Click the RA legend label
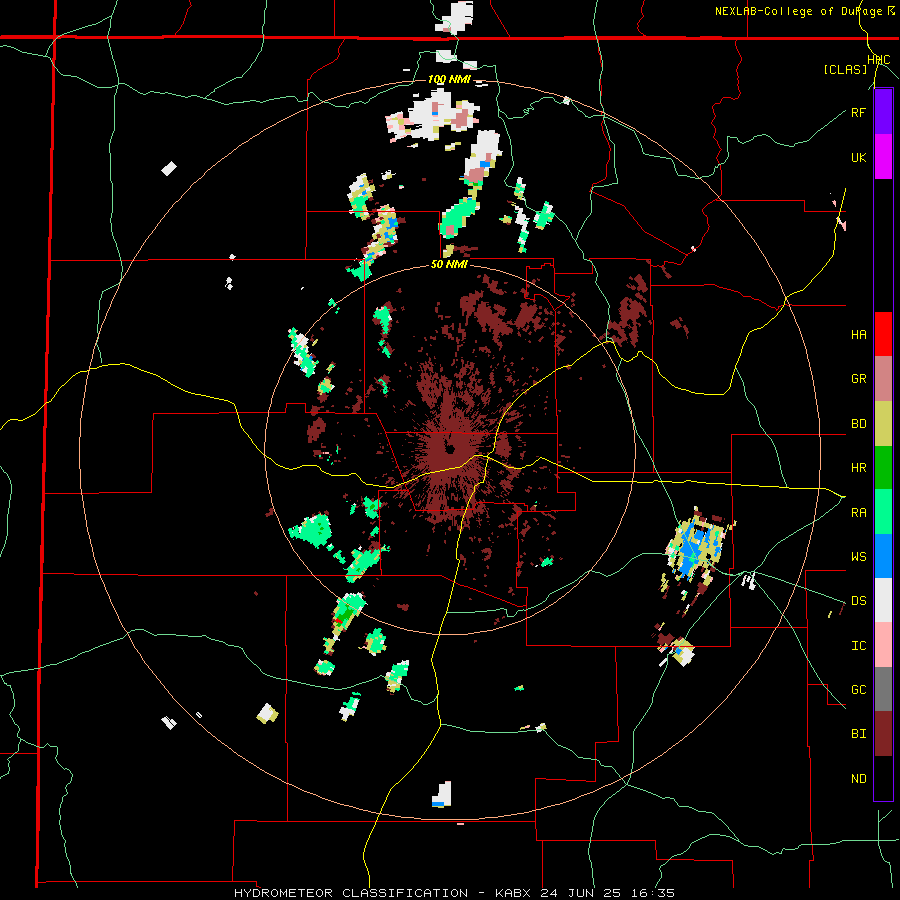This screenshot has height=900, width=900. pos(858,513)
